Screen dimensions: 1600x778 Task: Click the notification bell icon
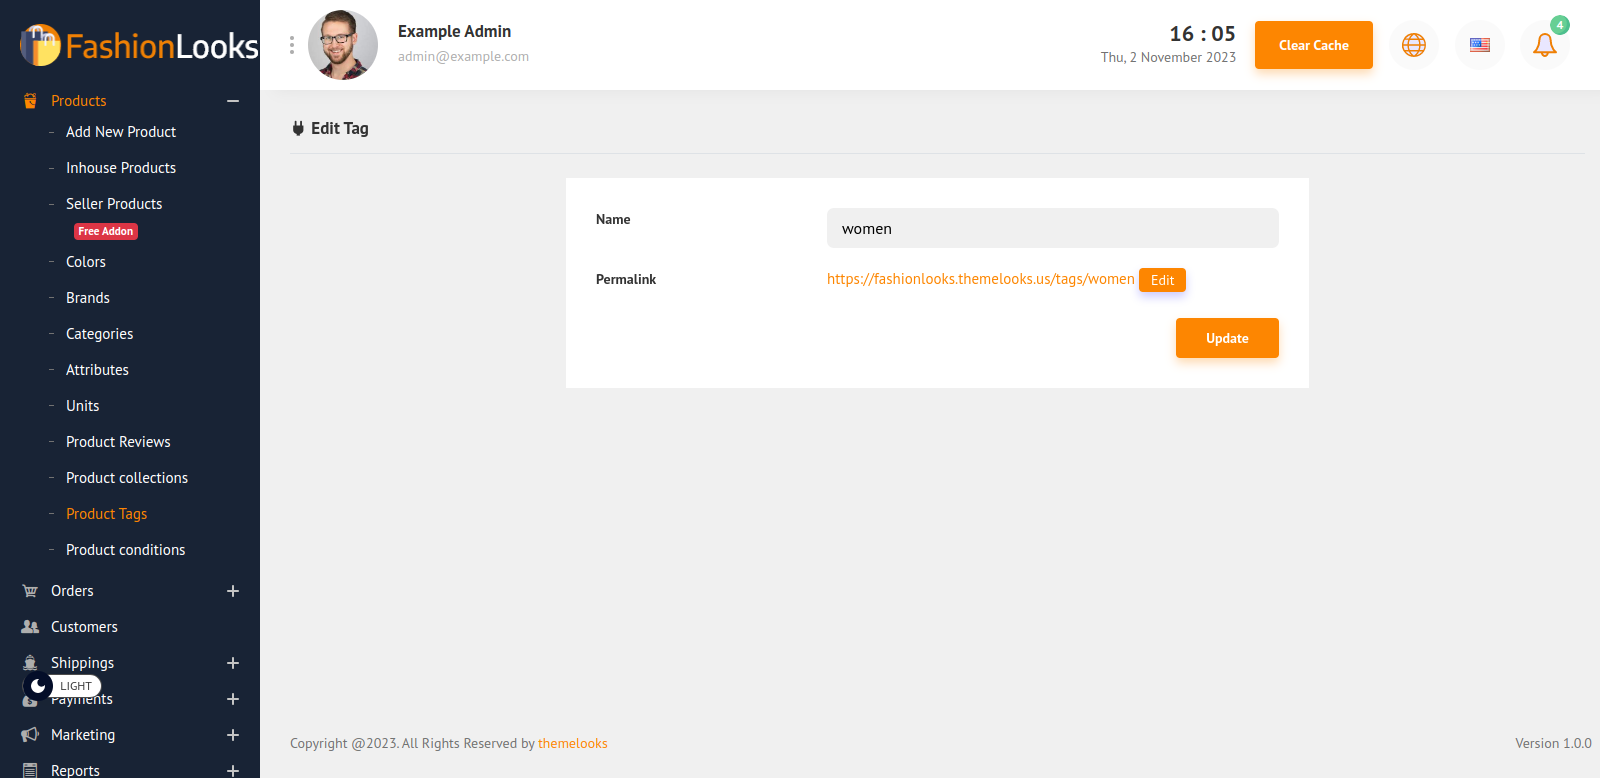coord(1544,45)
